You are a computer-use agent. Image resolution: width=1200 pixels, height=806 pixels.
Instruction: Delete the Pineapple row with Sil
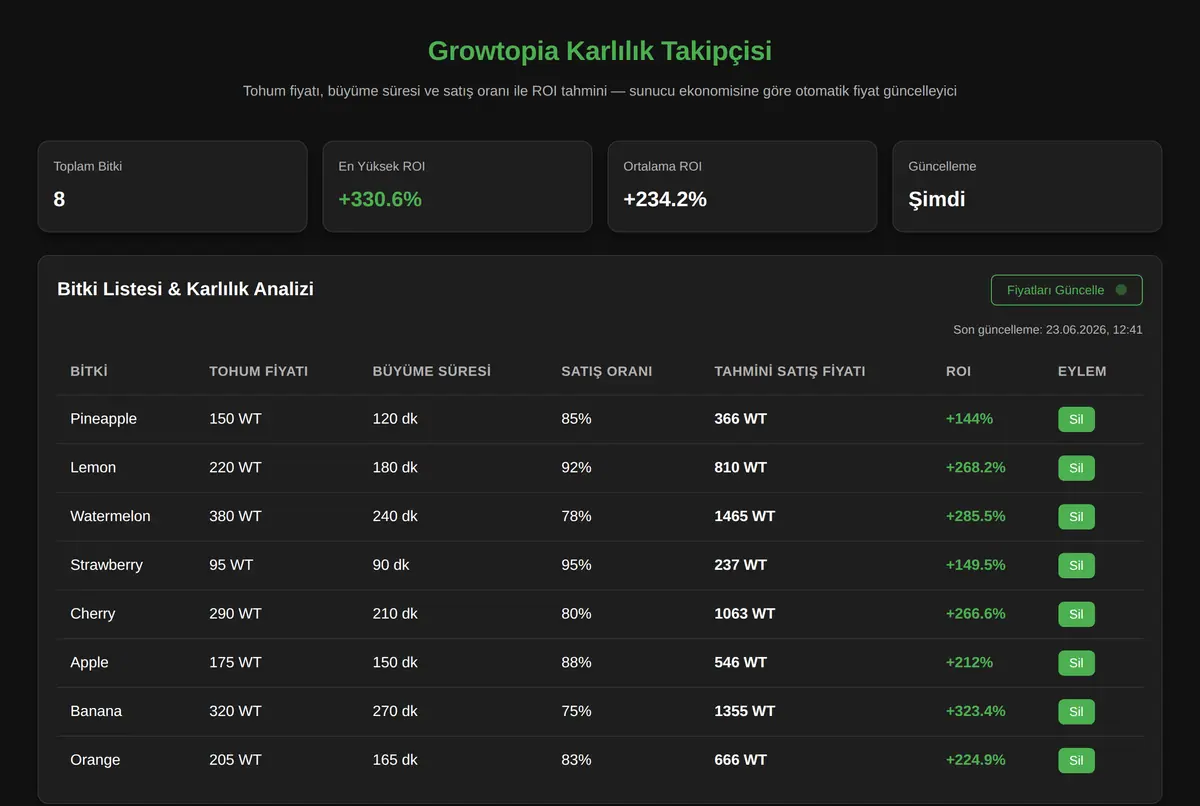(1076, 419)
